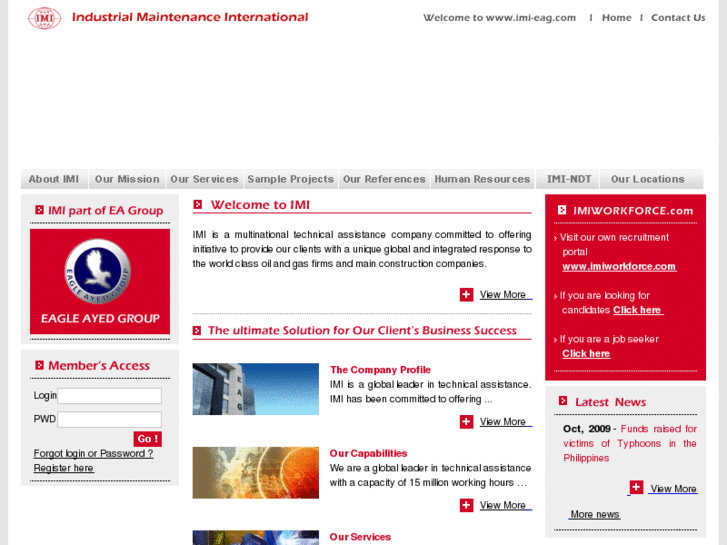Submit login with the Go ! button
Screen dimensions: 727x545
[147, 439]
